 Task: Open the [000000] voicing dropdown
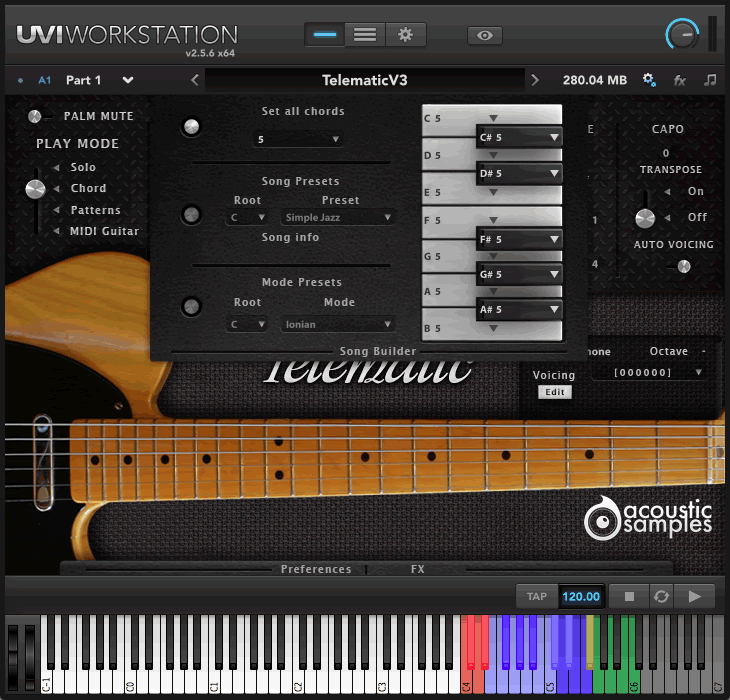[x=648, y=372]
